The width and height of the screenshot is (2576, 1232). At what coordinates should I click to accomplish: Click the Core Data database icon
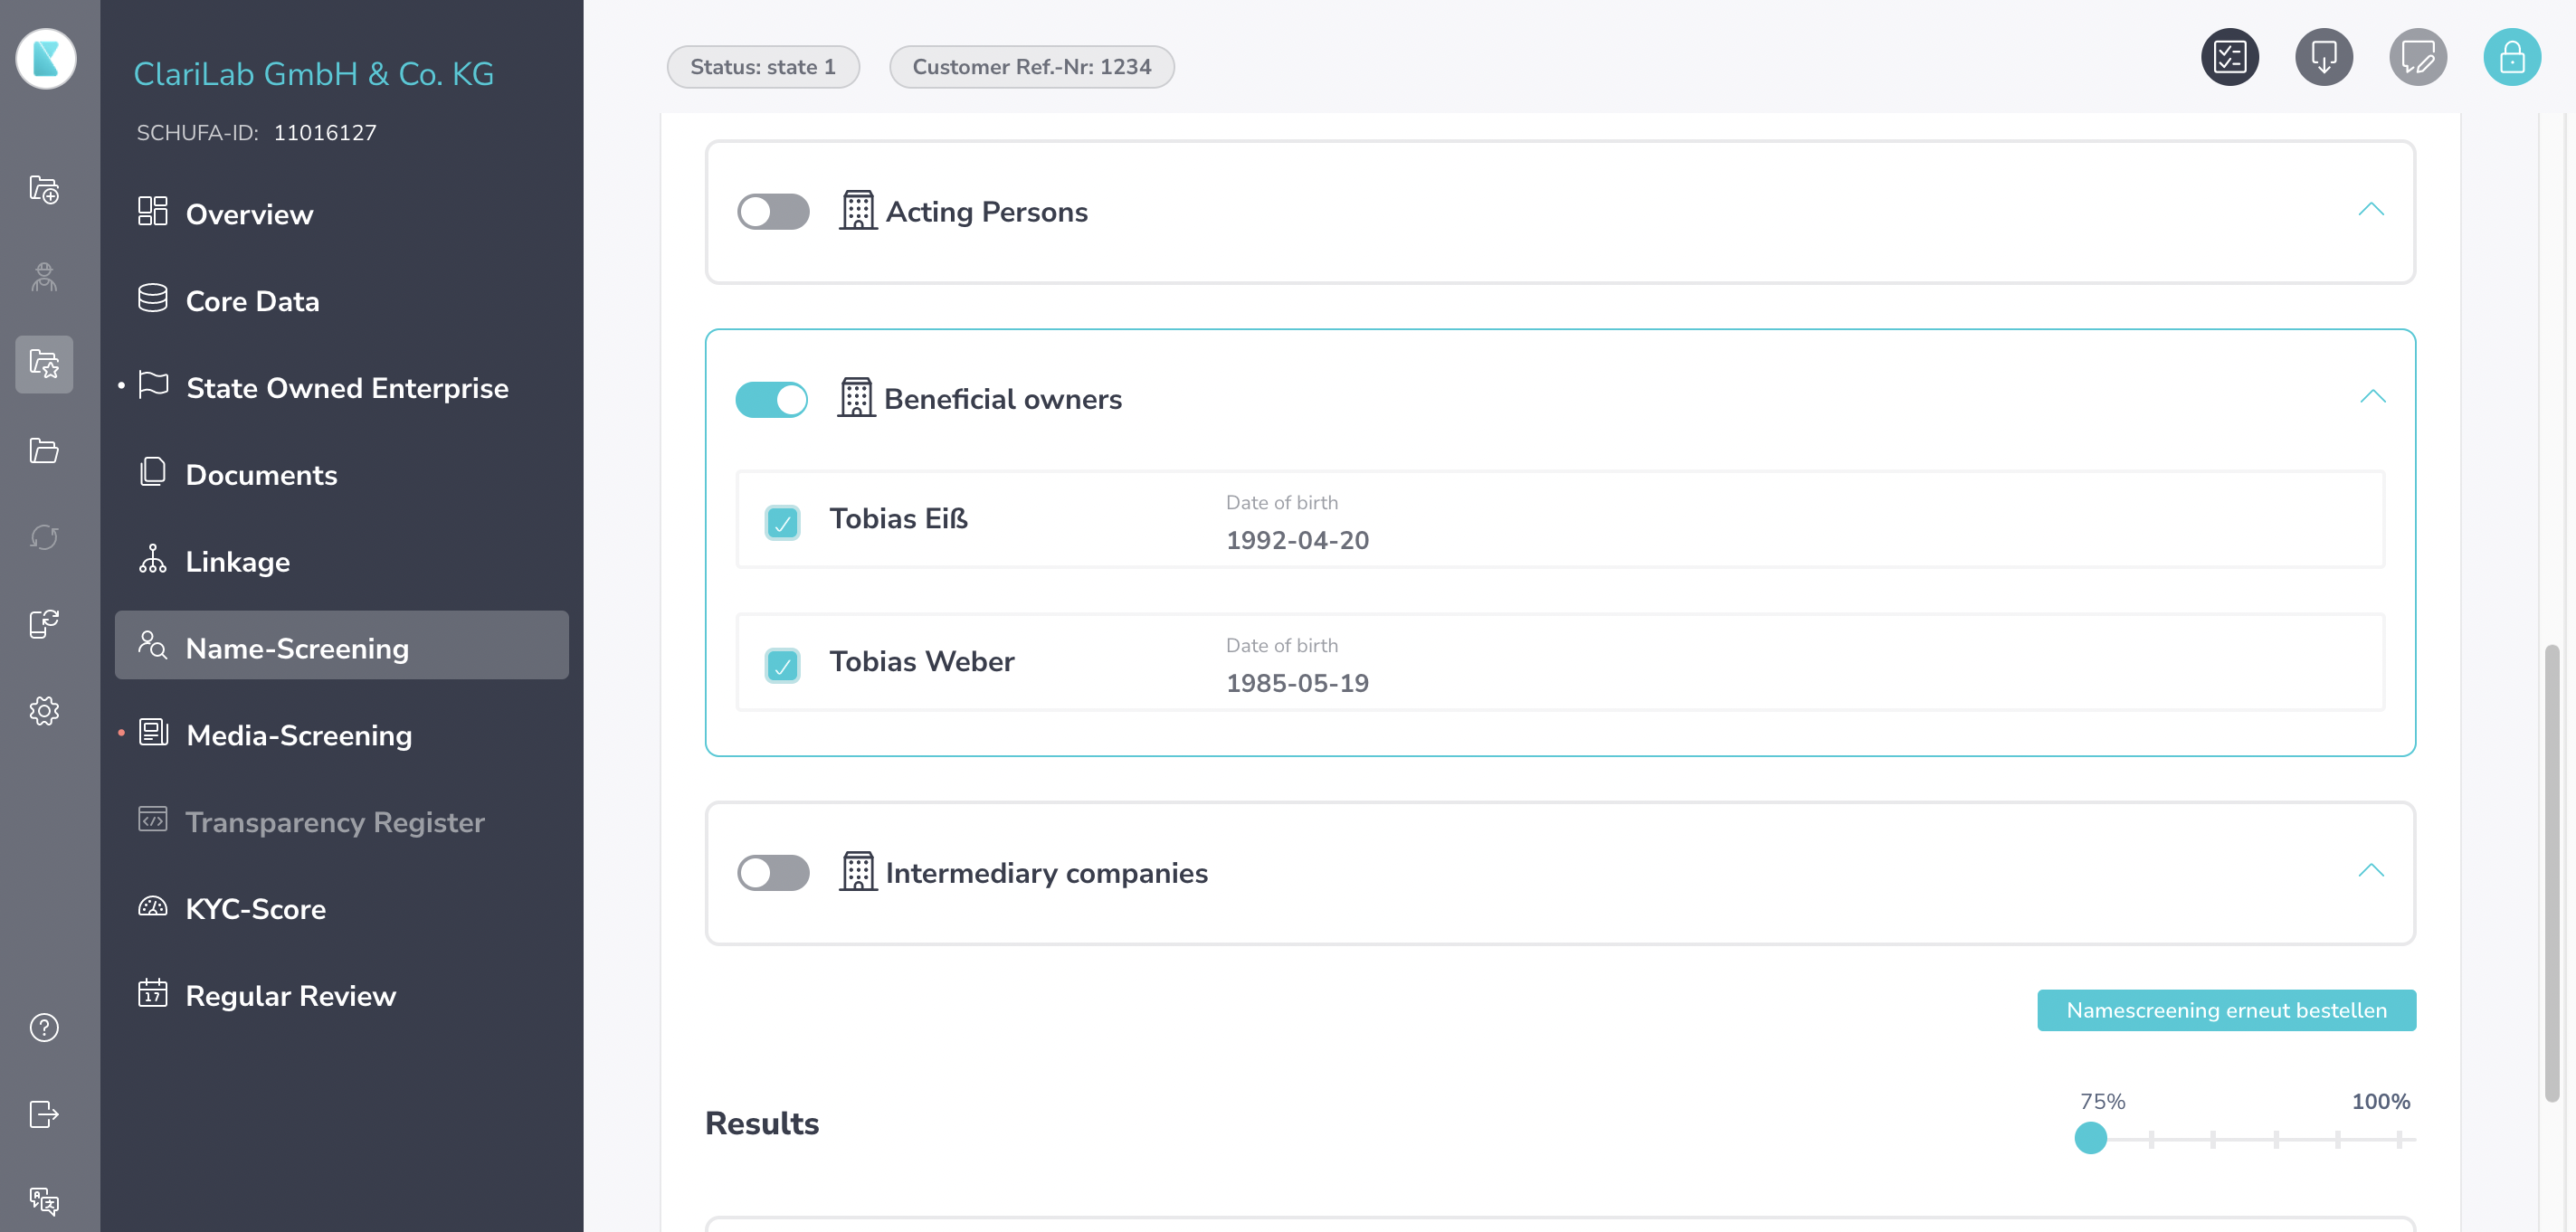tap(152, 298)
